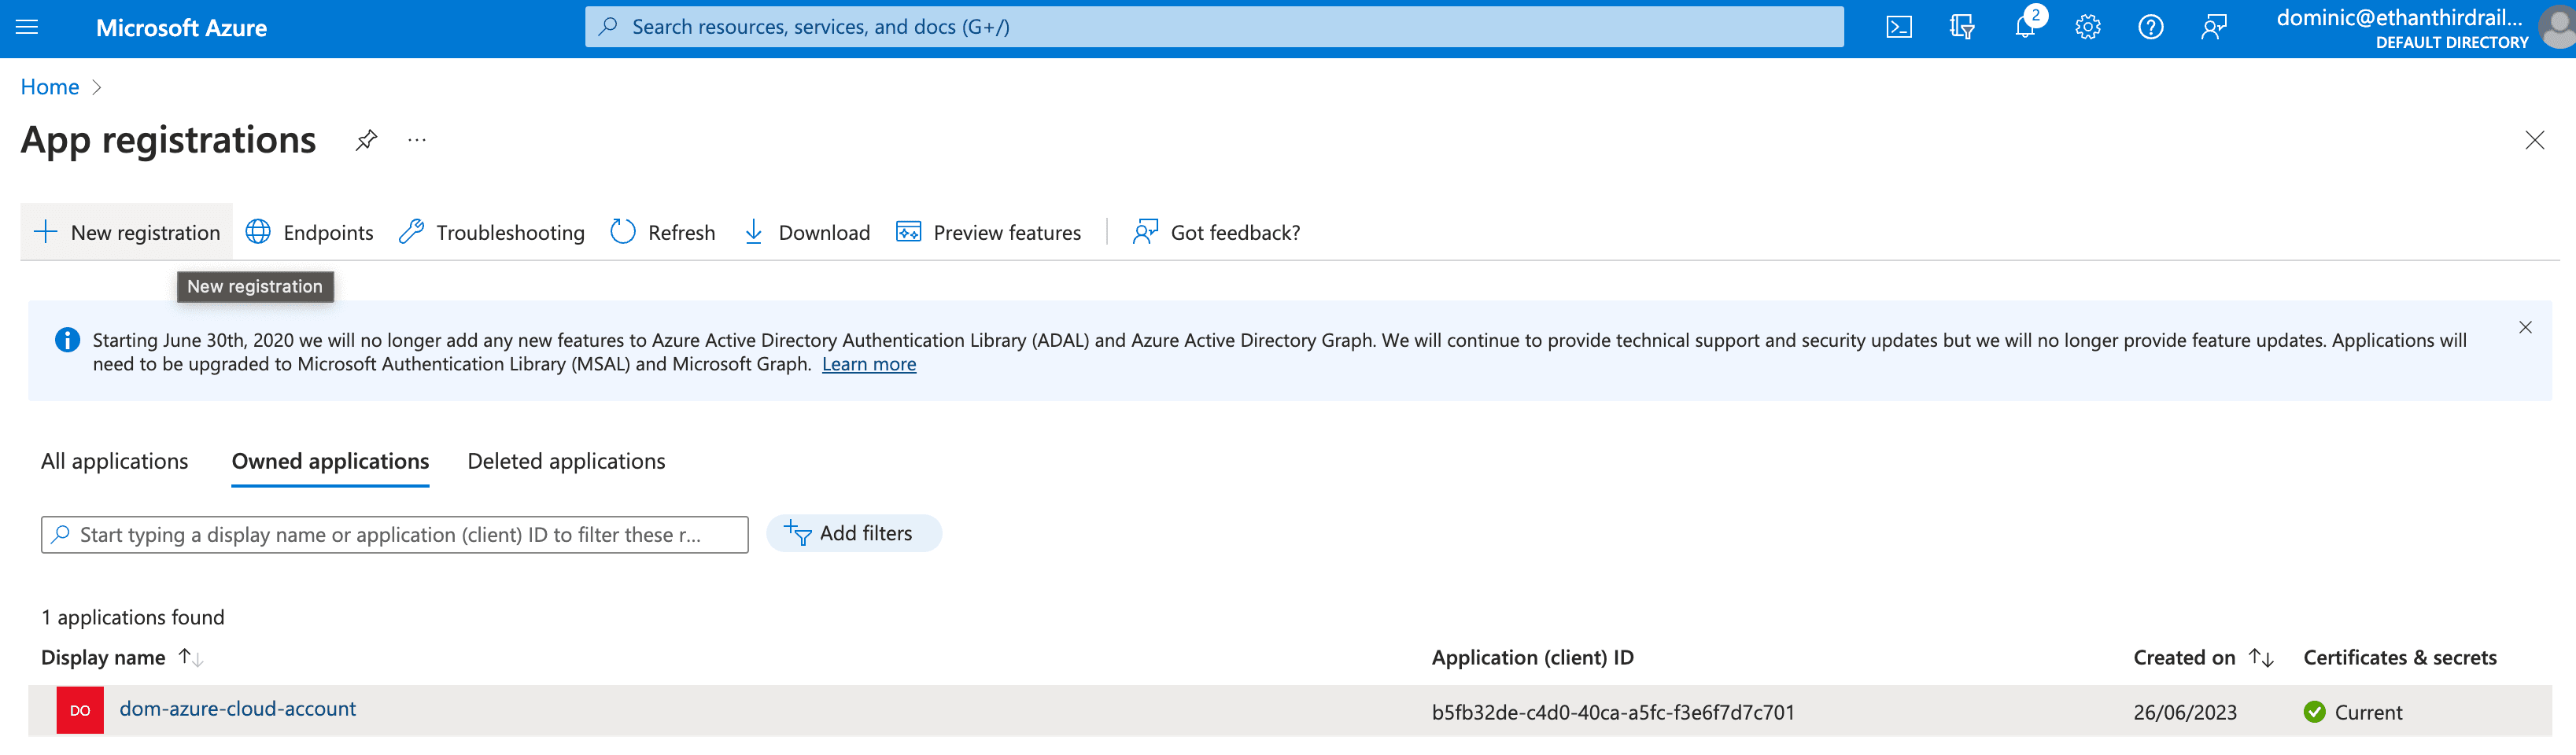Open the Learn more link
The image size is (2576, 755).
pyautogui.click(x=869, y=364)
